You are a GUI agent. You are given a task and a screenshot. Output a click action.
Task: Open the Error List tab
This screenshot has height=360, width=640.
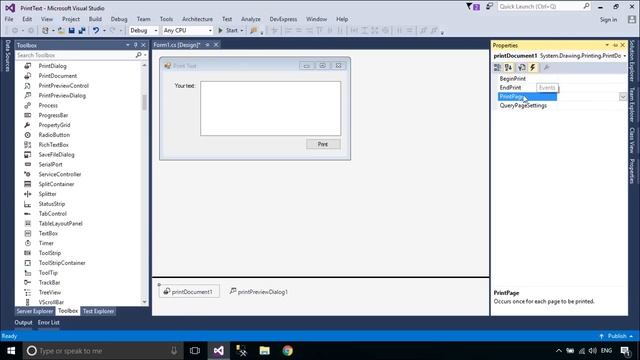(x=49, y=322)
